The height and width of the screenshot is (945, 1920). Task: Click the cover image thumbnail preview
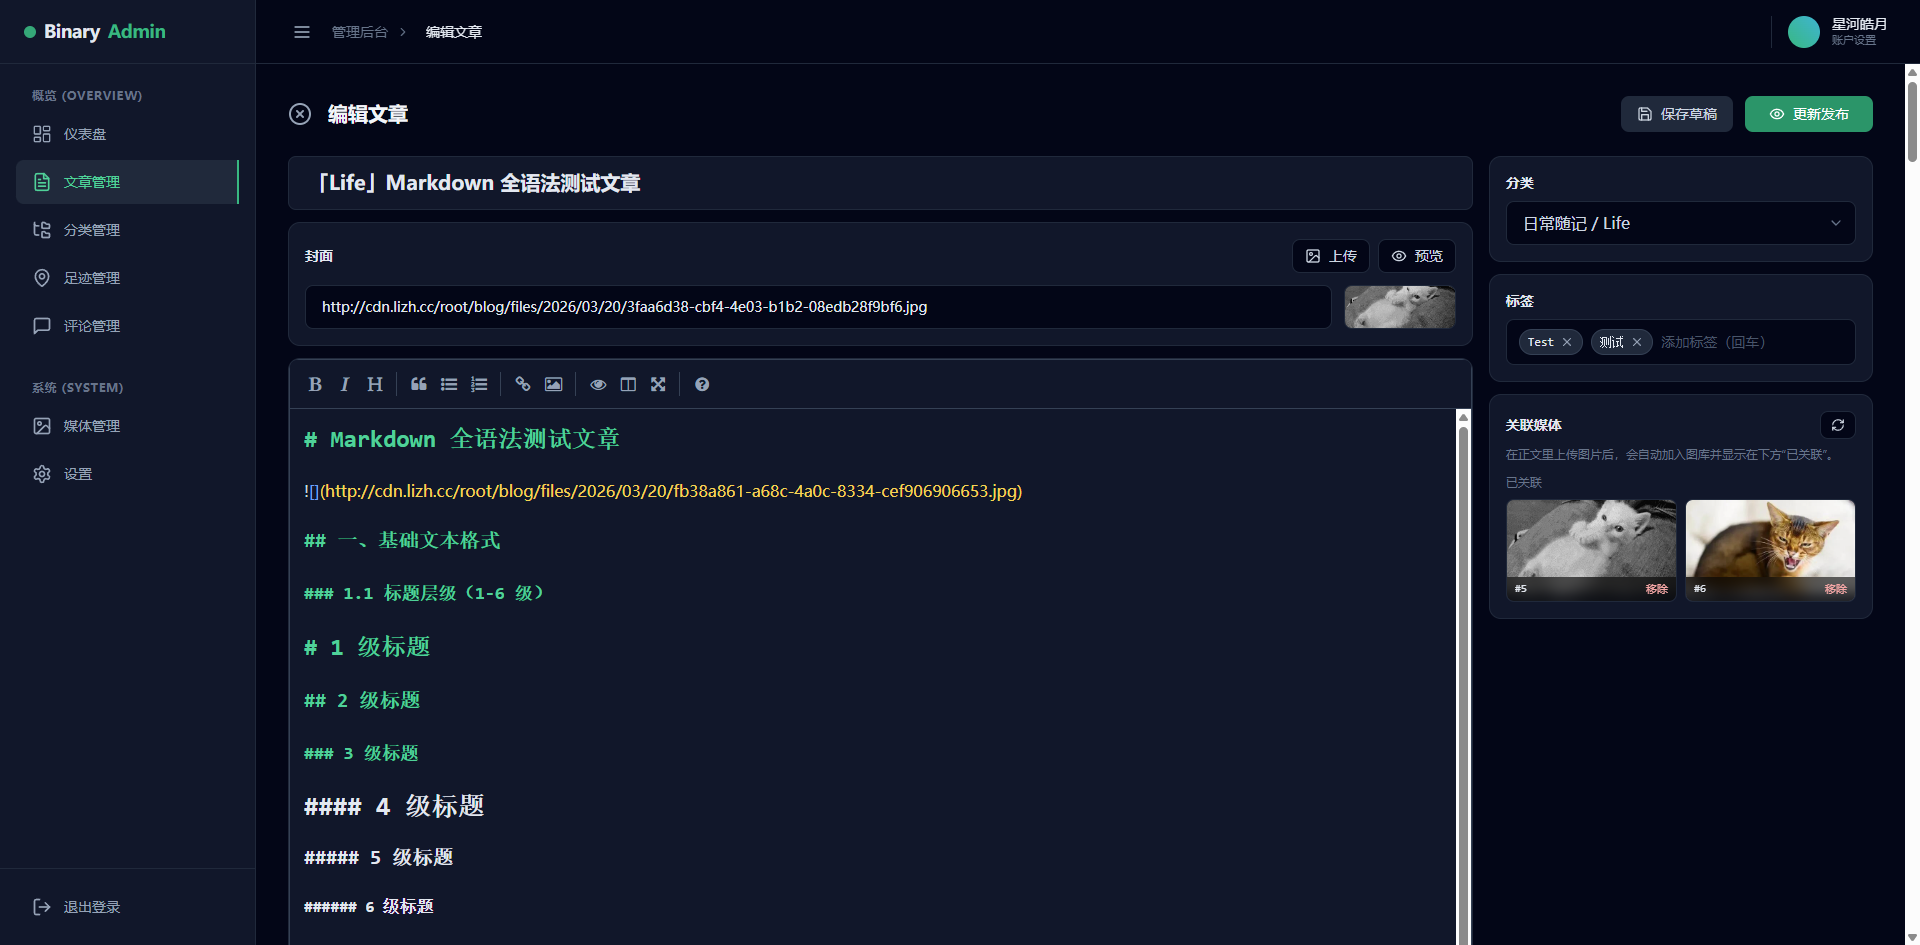click(1400, 307)
